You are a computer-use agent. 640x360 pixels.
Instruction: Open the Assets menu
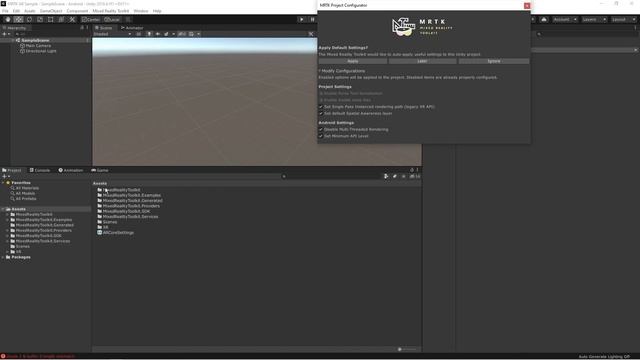30,11
